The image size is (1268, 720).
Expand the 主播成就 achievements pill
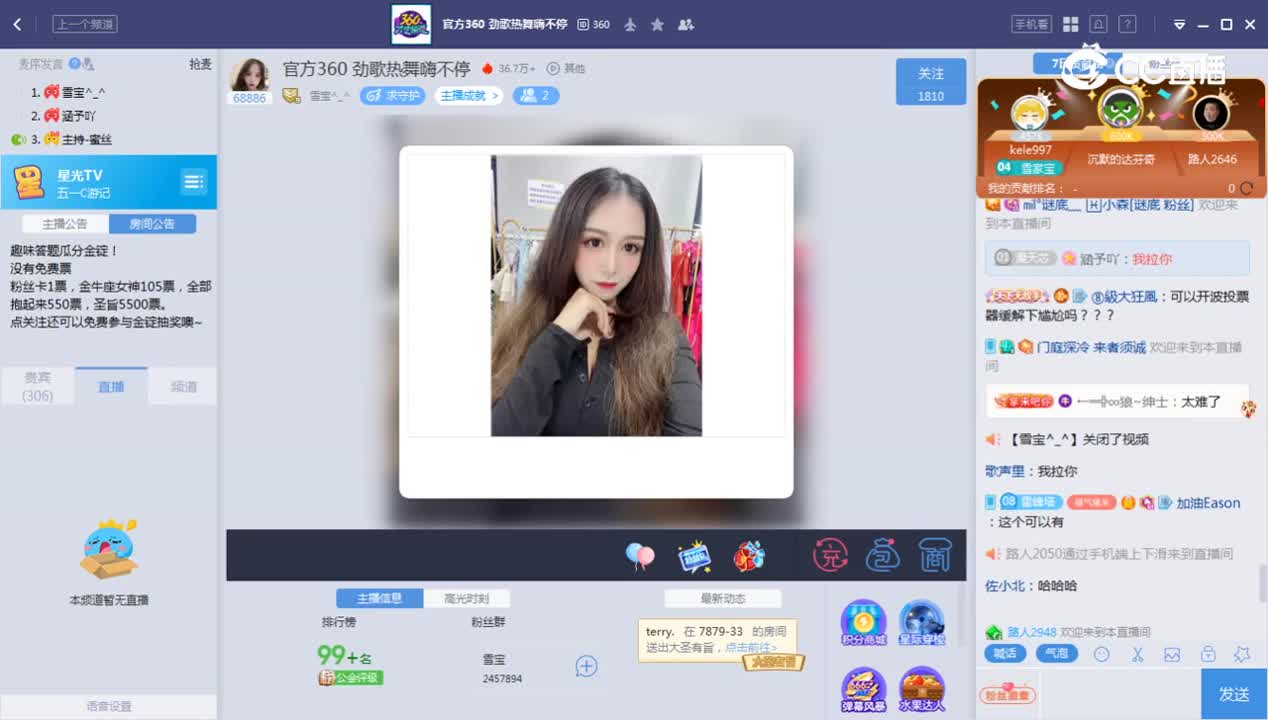click(469, 96)
